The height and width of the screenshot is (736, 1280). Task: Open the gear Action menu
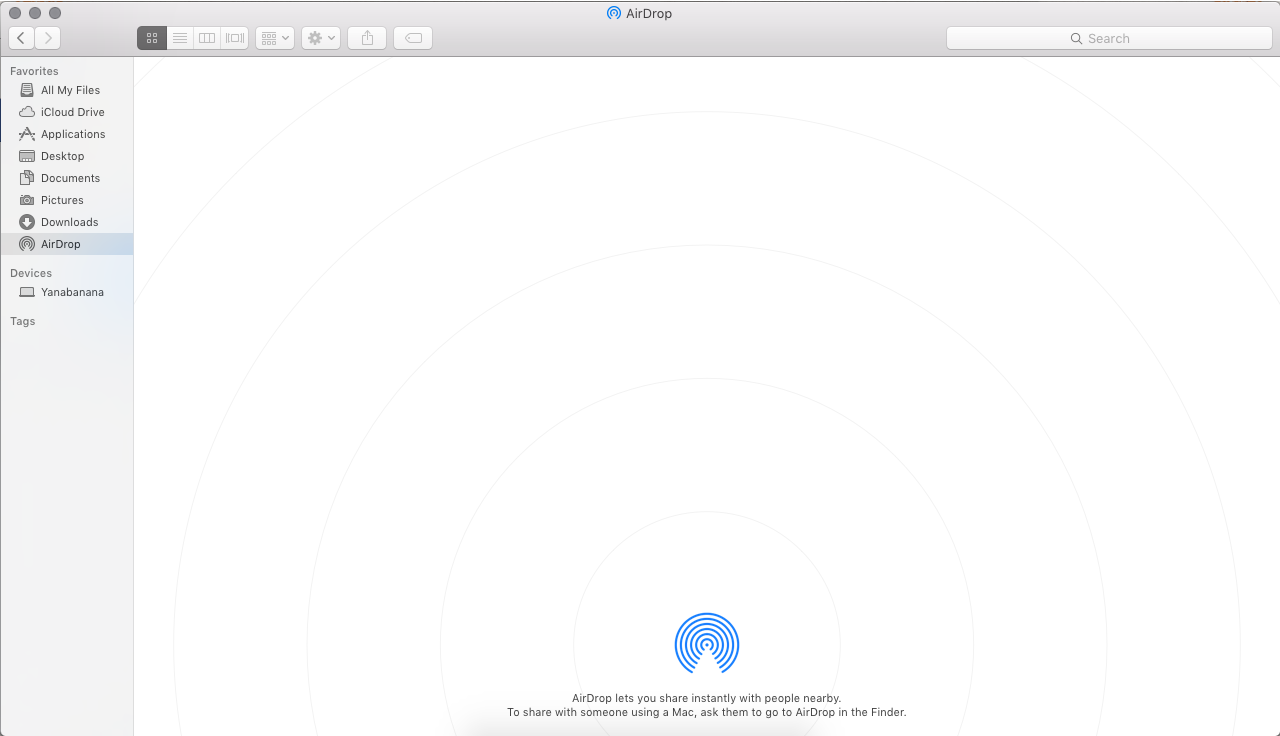321,38
